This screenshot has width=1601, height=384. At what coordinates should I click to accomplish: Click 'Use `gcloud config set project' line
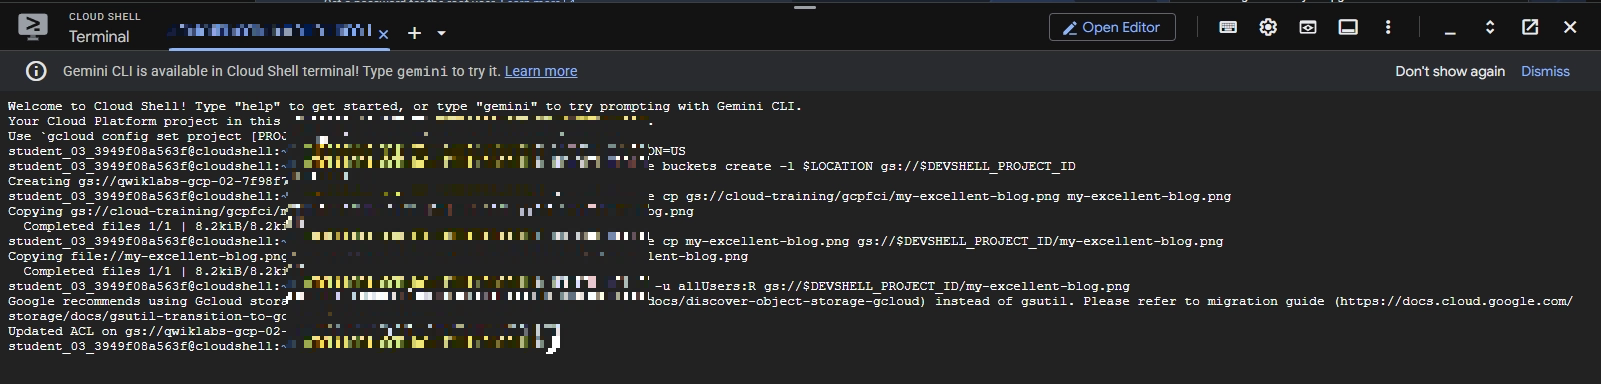point(147,136)
